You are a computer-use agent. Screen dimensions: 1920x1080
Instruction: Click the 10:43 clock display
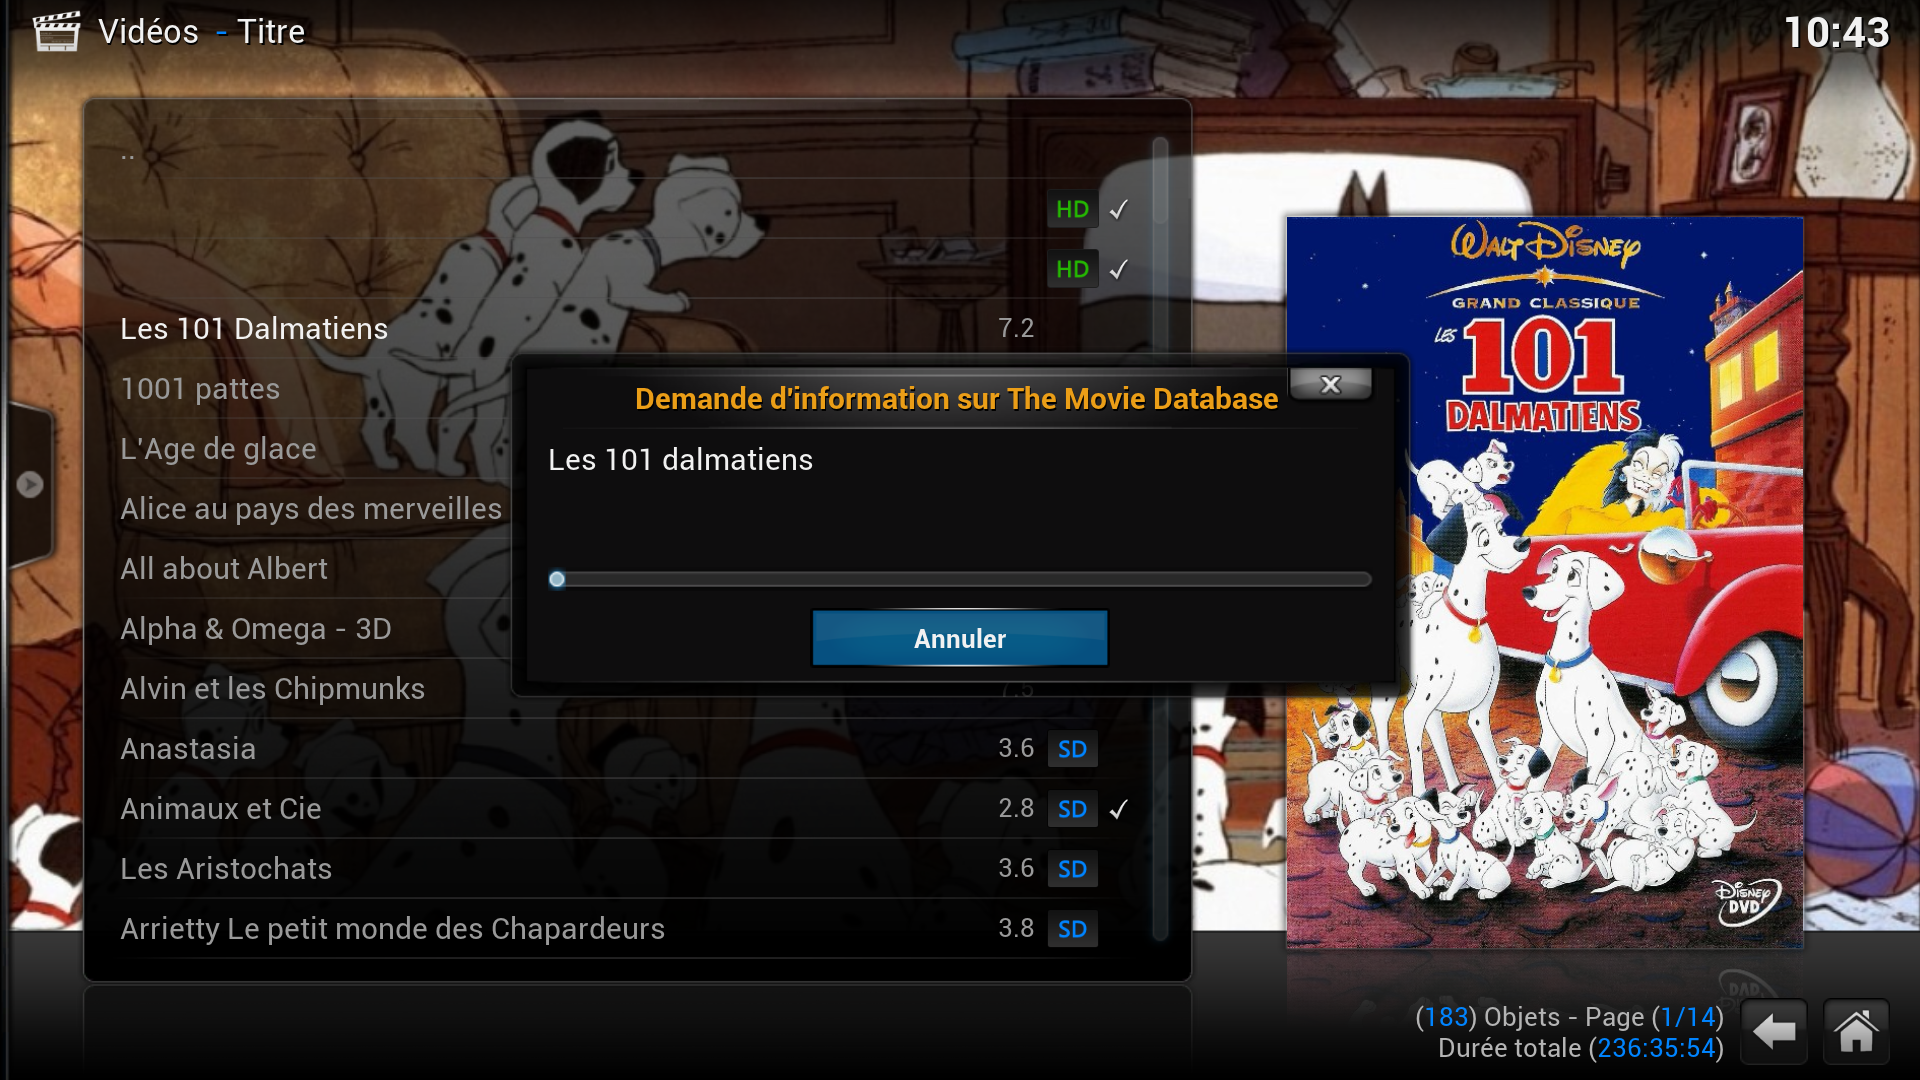[1837, 32]
